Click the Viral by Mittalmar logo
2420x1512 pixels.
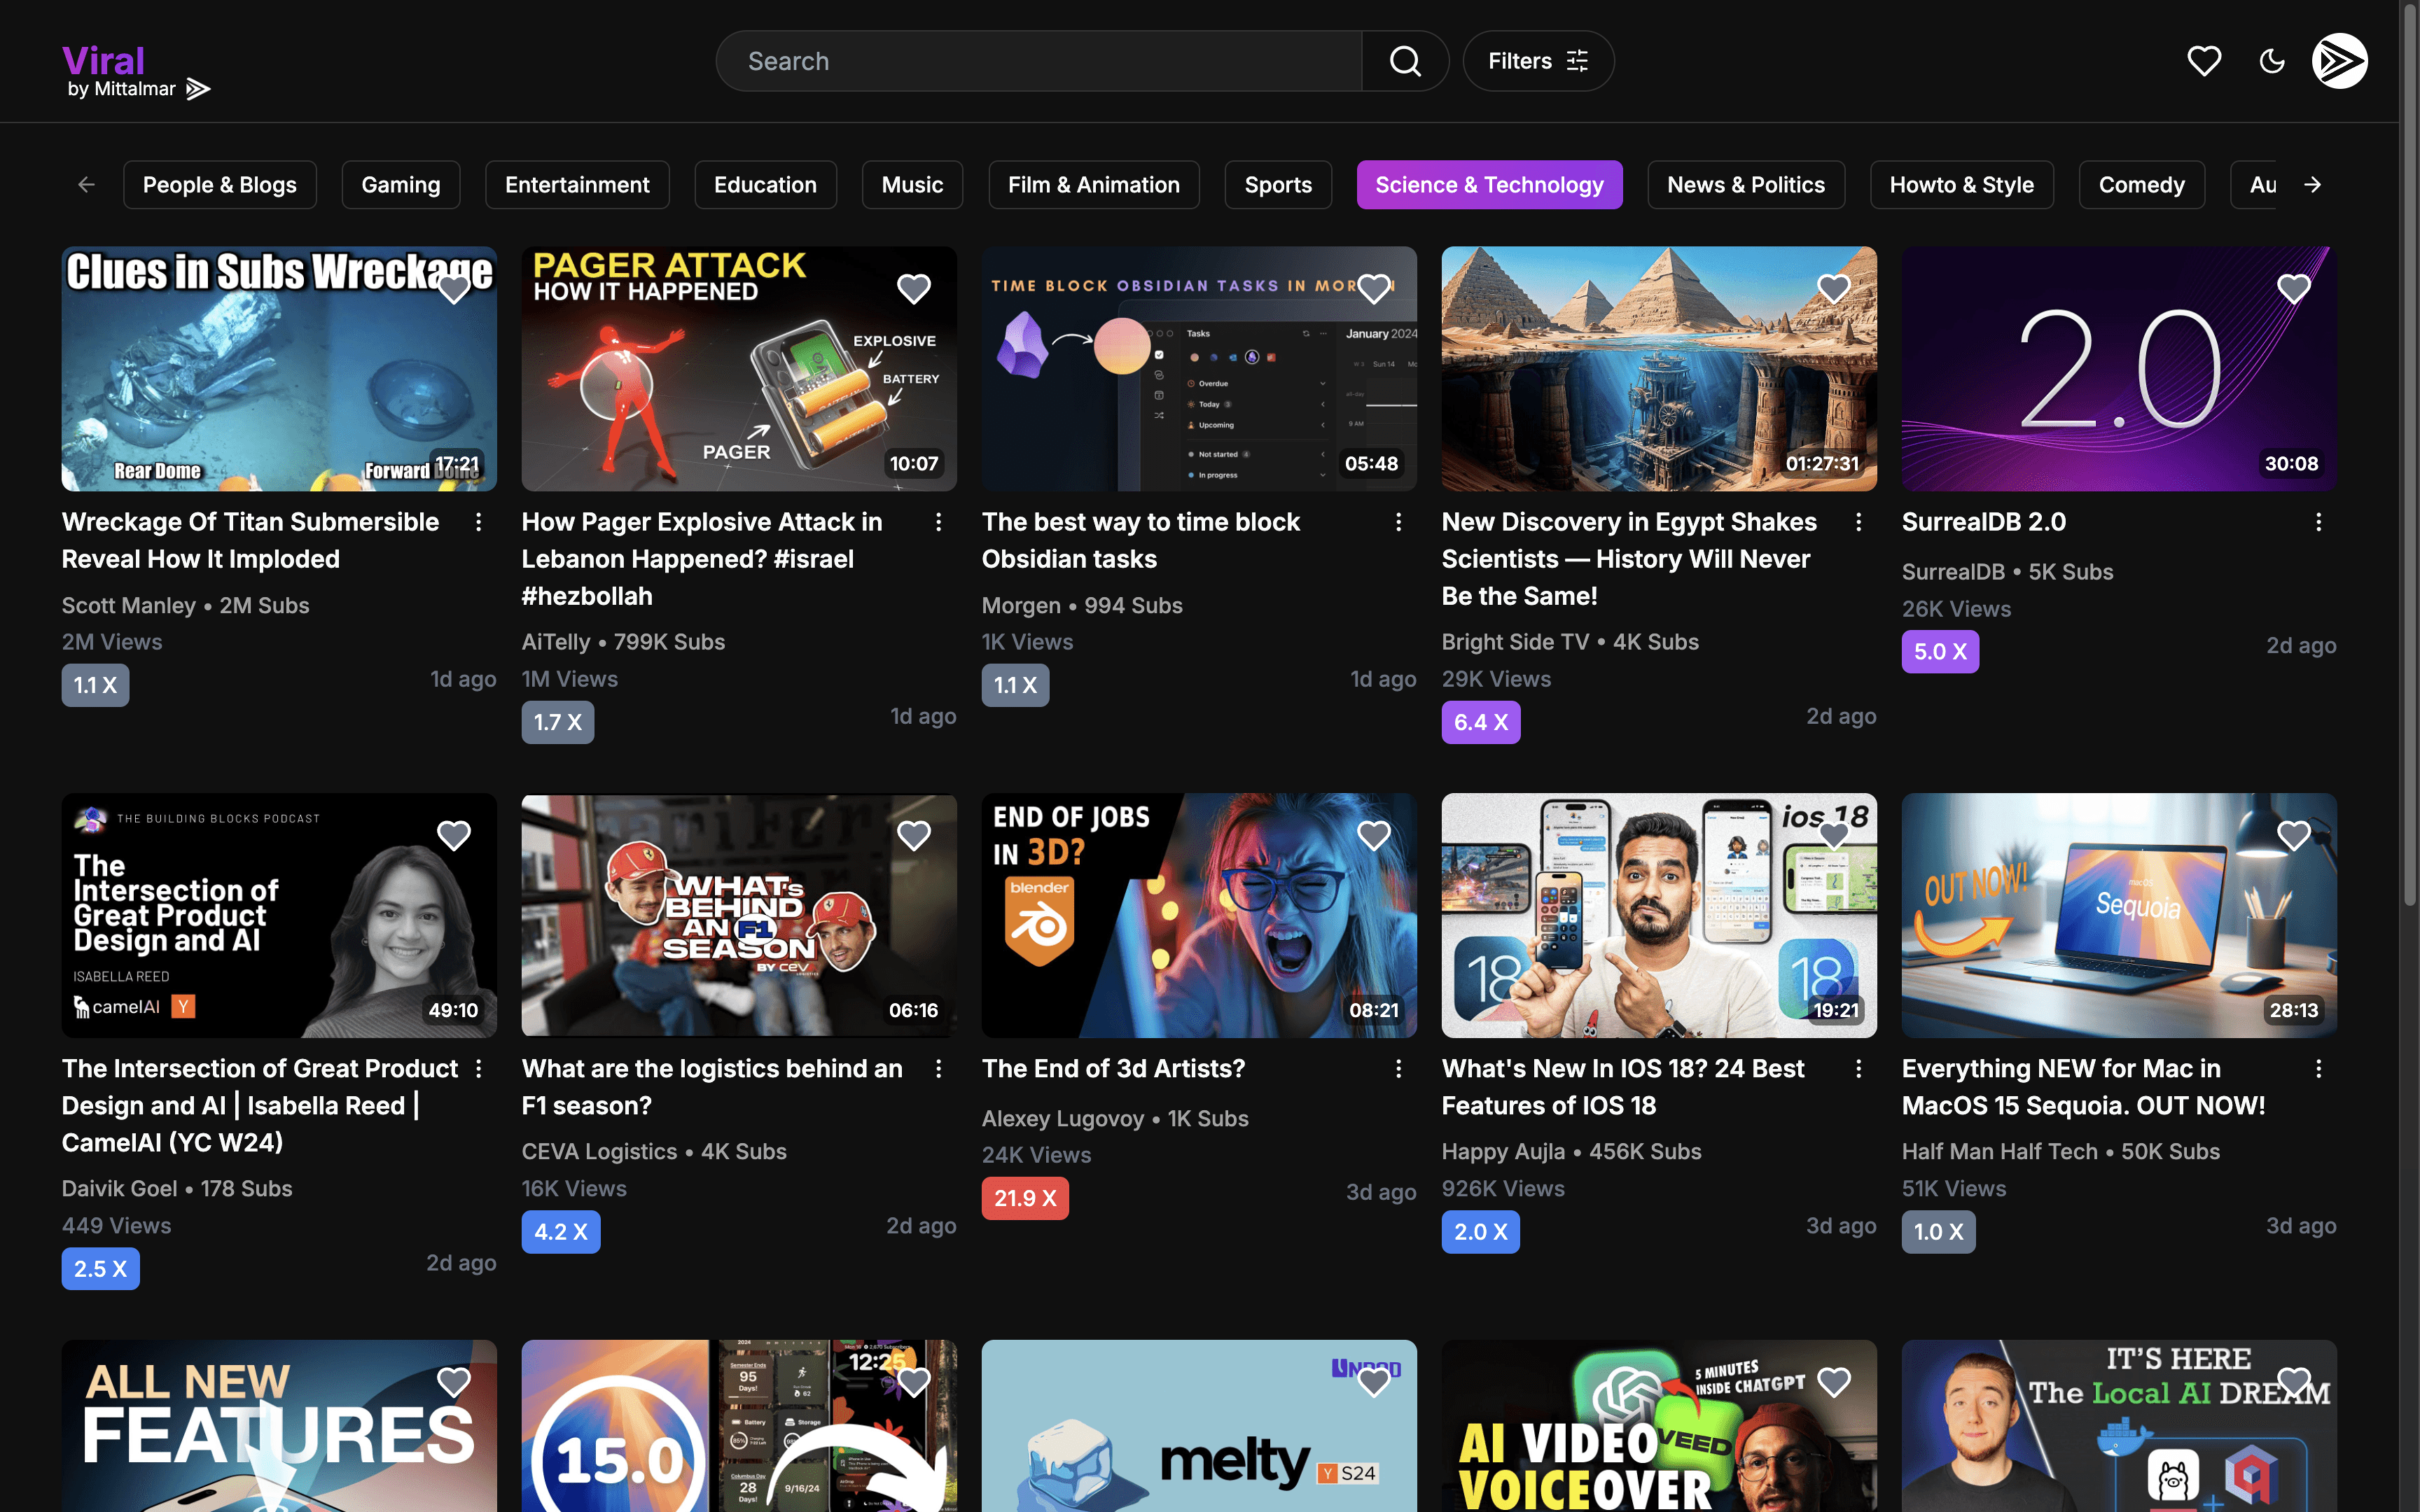[x=136, y=72]
